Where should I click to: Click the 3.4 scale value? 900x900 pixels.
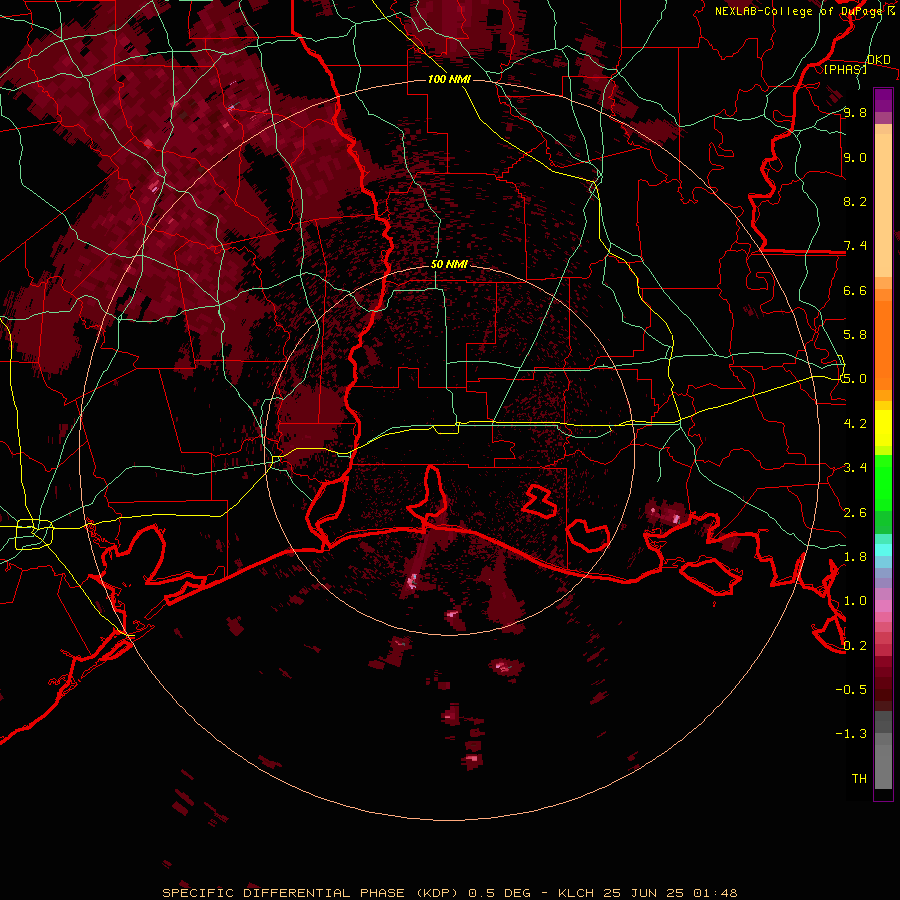[x=855, y=468]
